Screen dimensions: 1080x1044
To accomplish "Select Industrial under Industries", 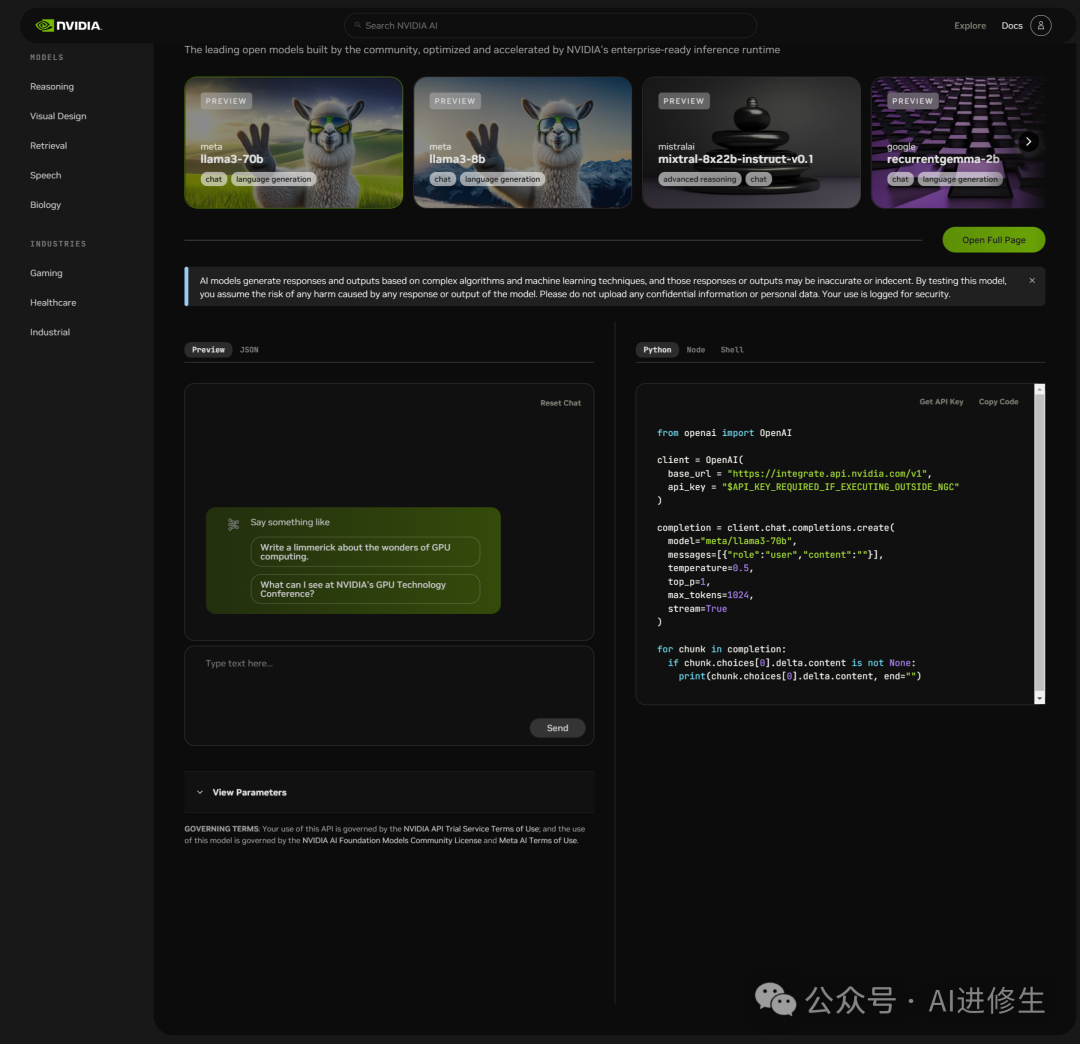I will tap(50, 333).
